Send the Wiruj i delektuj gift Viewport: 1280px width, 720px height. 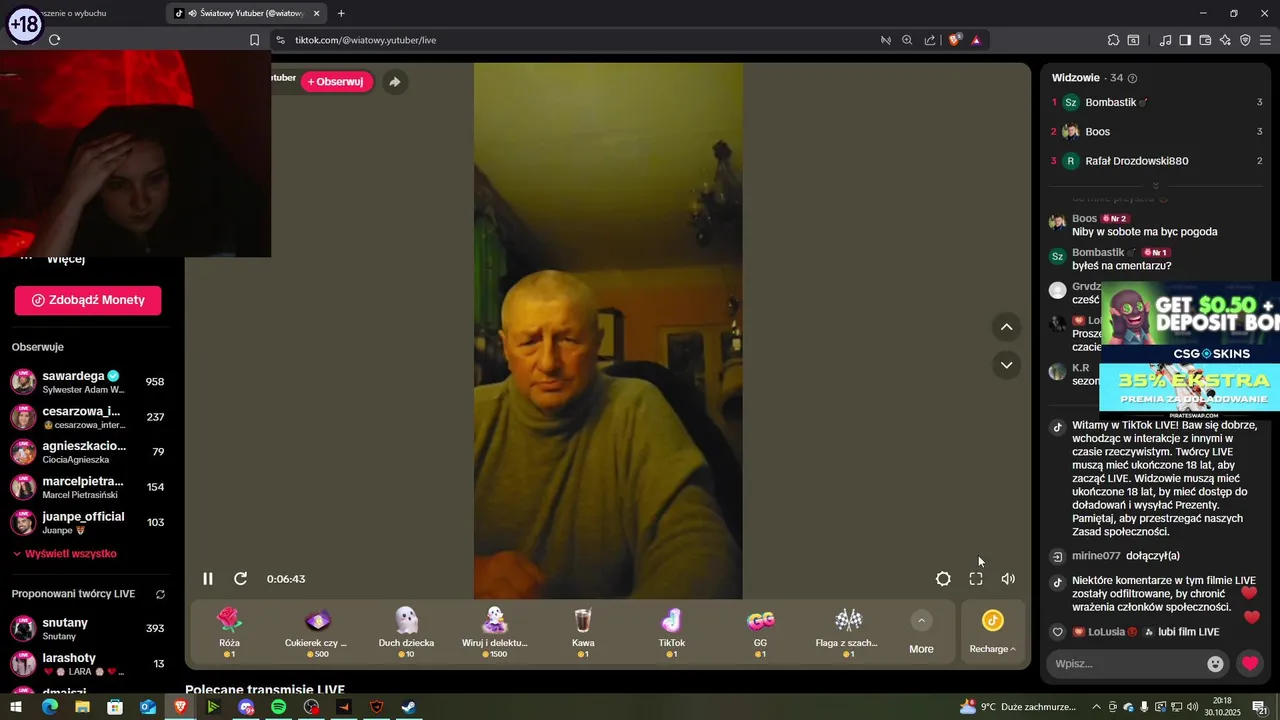click(x=495, y=632)
